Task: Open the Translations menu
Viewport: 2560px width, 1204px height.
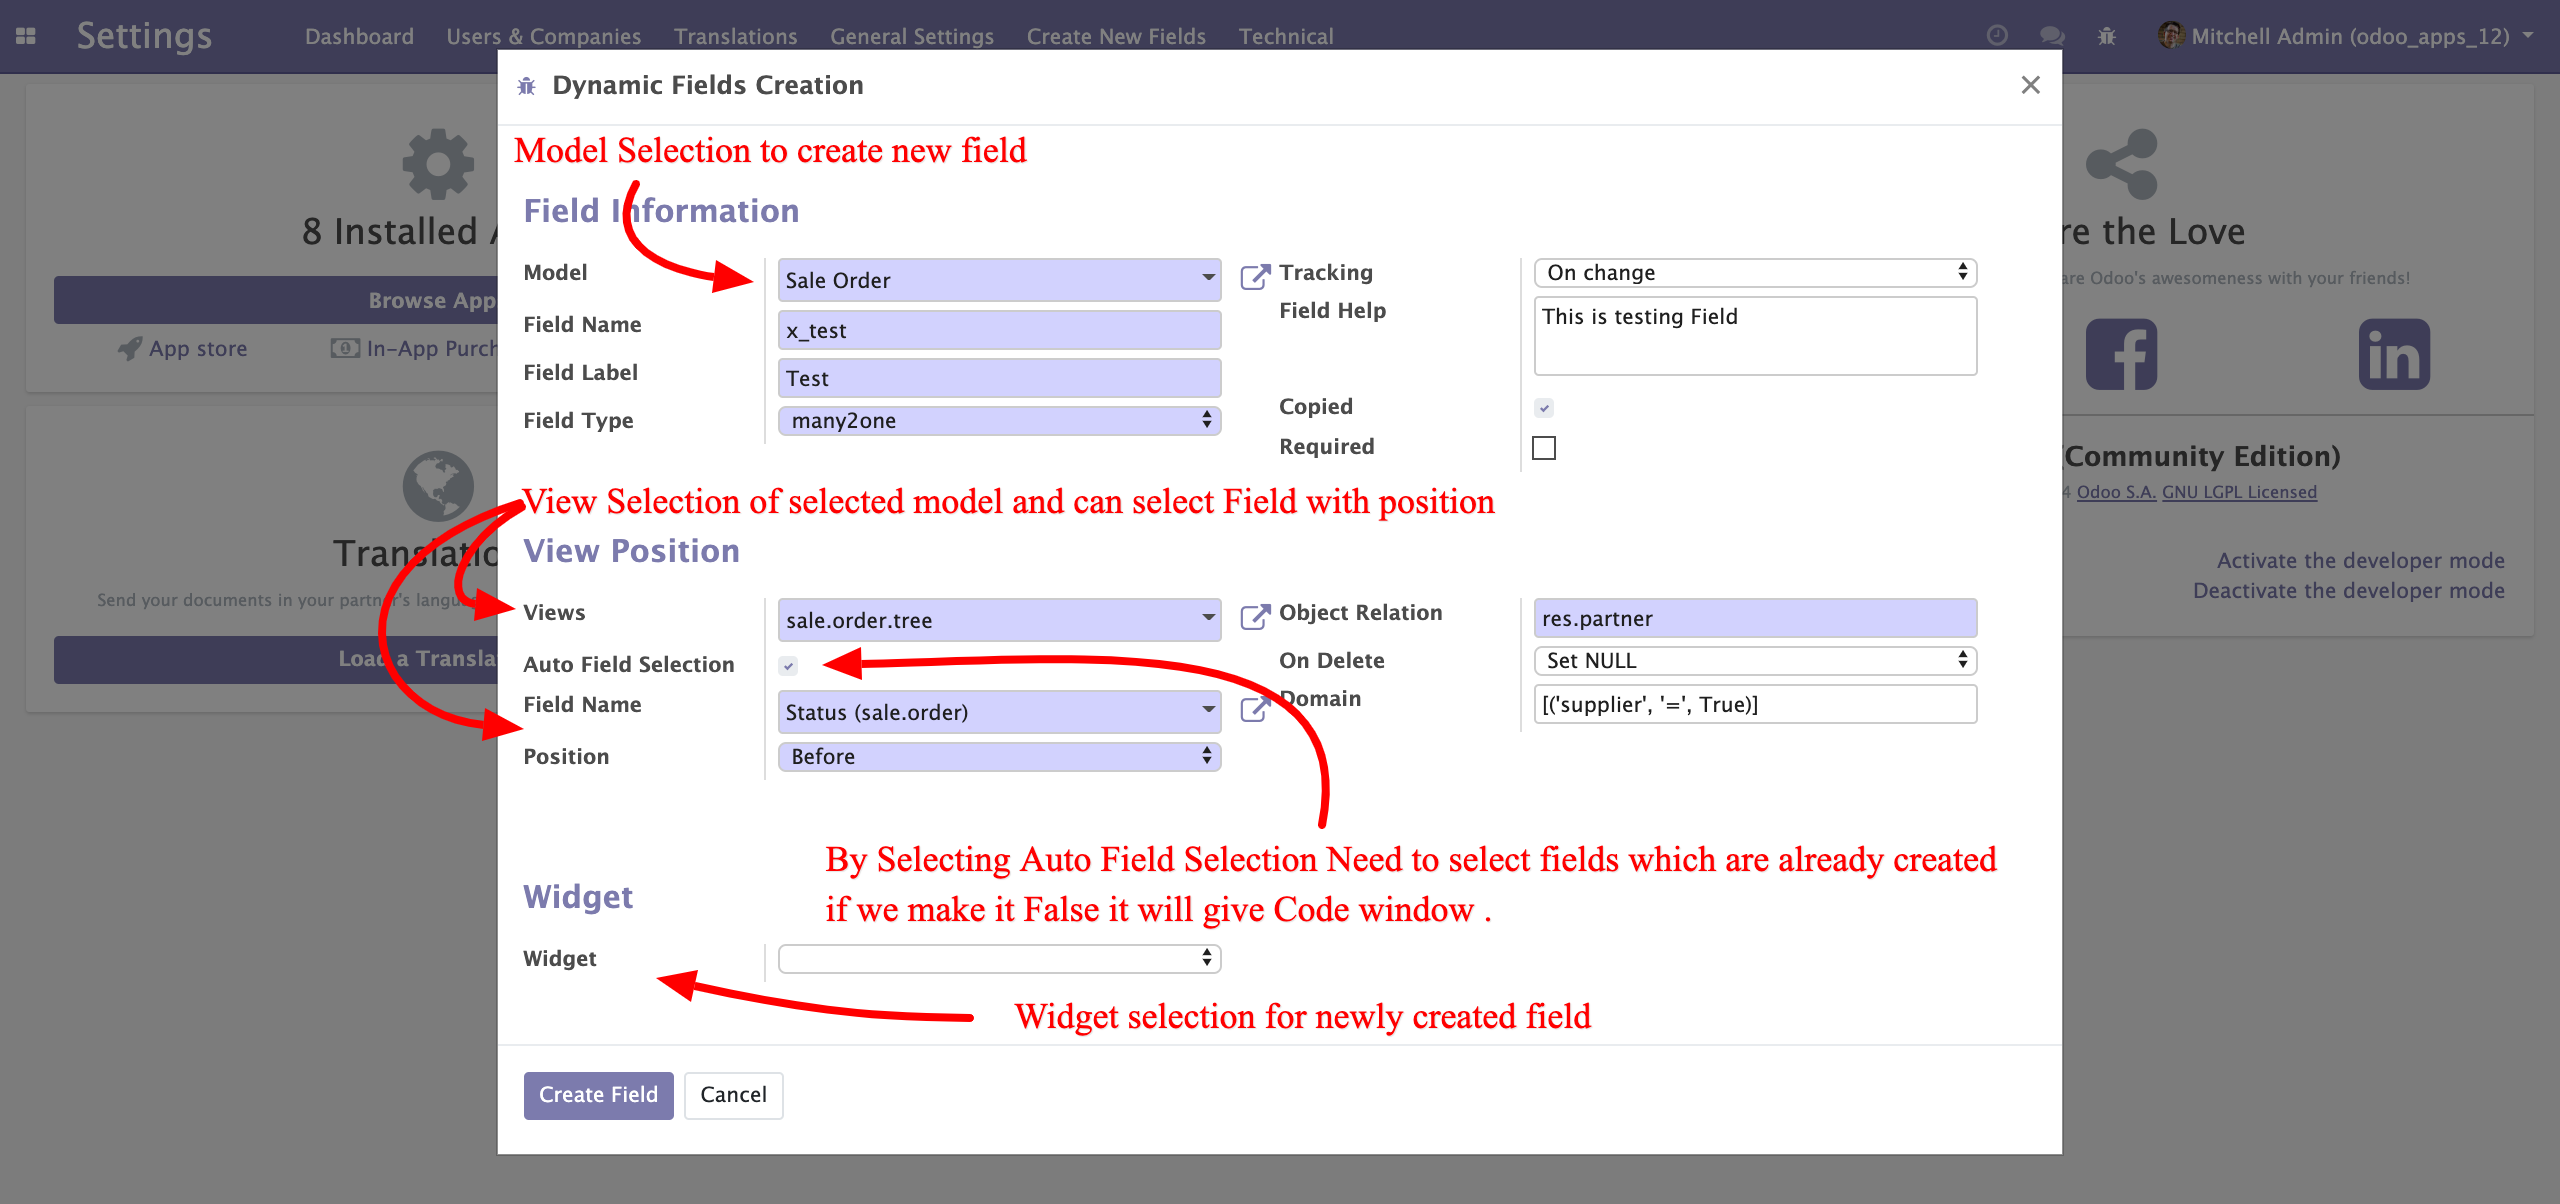Action: coord(735,36)
